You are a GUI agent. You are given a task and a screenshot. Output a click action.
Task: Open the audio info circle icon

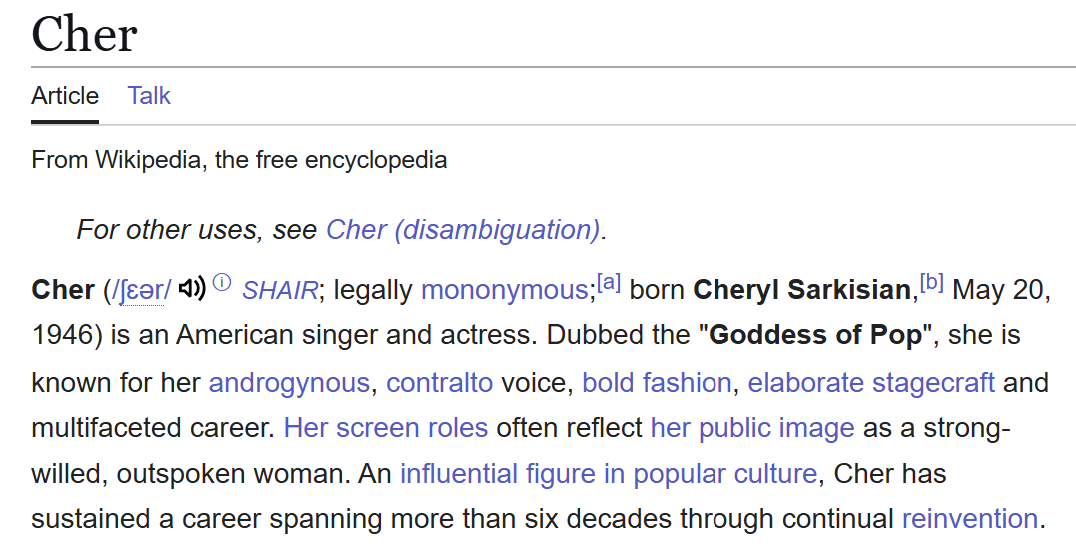coord(222,281)
